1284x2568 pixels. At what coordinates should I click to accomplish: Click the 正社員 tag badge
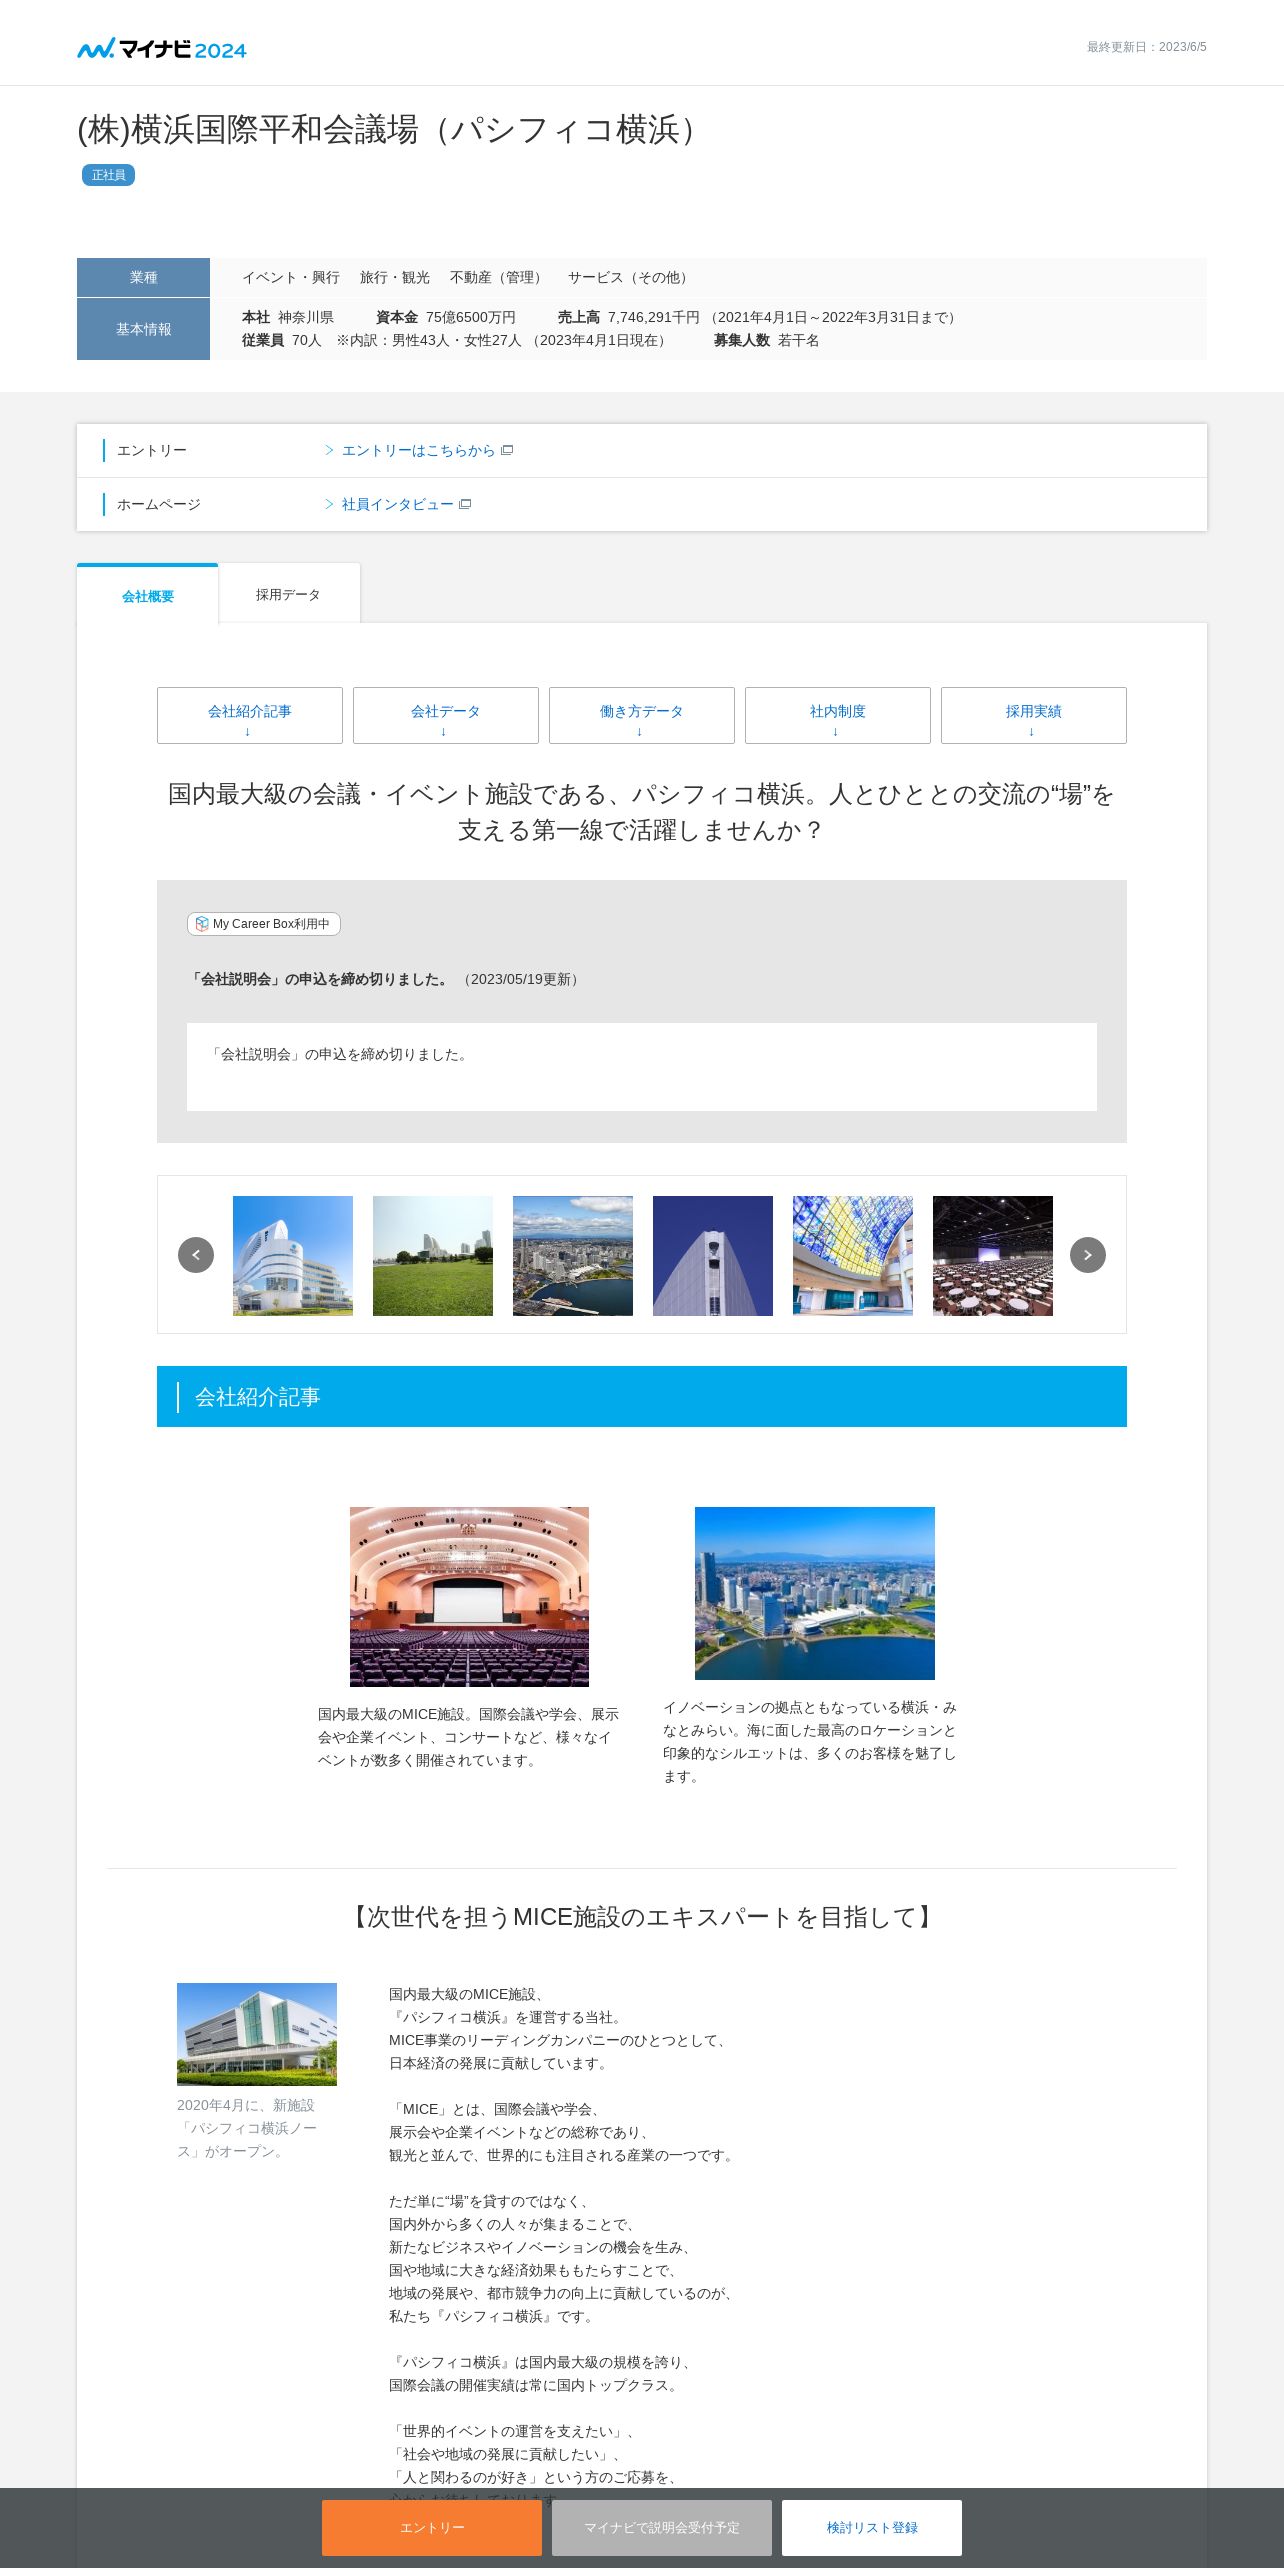pyautogui.click(x=108, y=175)
